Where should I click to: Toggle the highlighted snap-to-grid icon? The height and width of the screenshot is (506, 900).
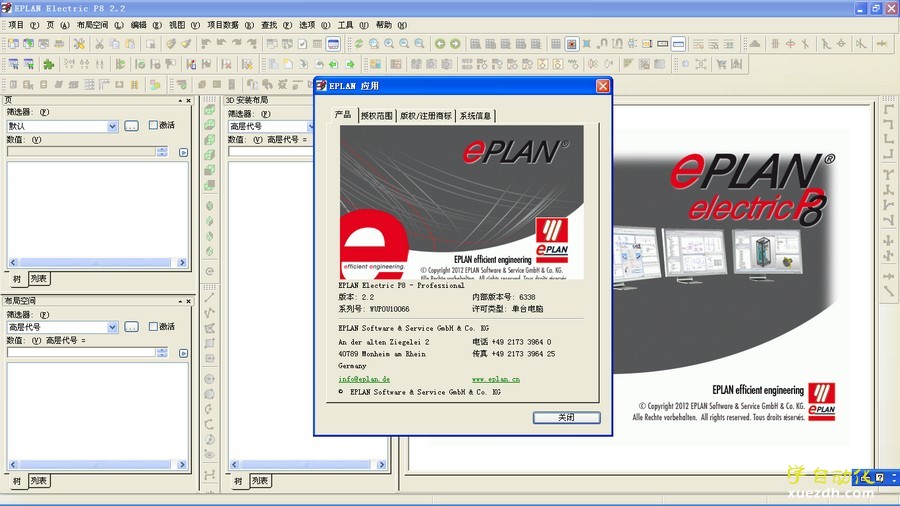(x=572, y=44)
